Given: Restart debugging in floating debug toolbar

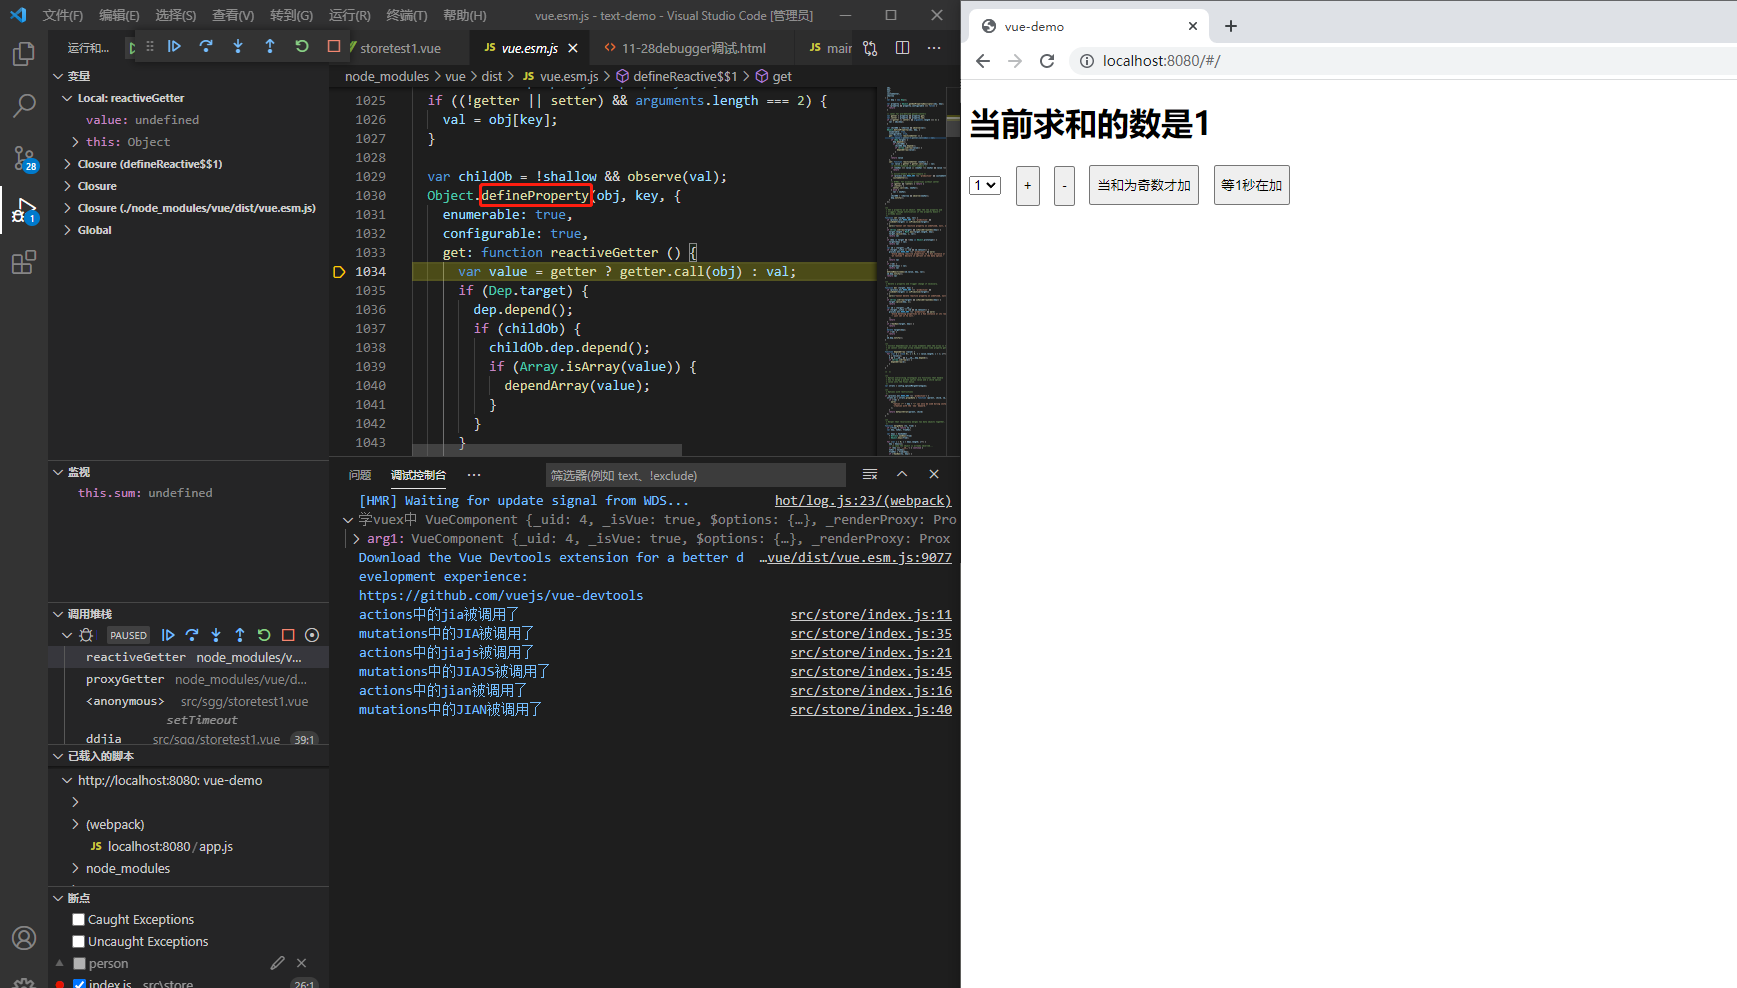Looking at the screenshot, I should pyautogui.click(x=302, y=46).
